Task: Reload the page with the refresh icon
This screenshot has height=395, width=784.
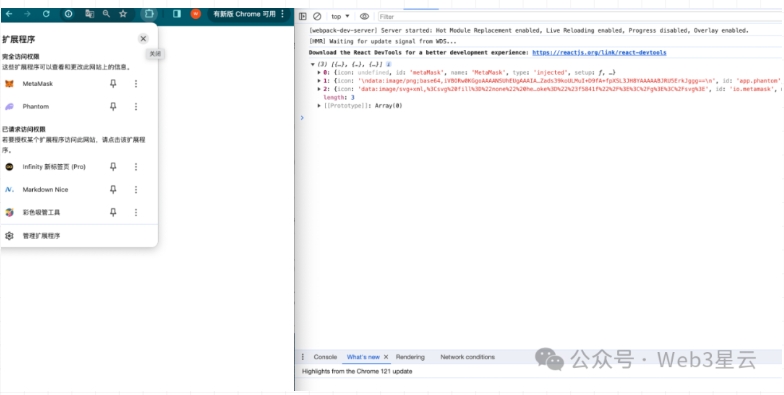Action: pos(46,14)
